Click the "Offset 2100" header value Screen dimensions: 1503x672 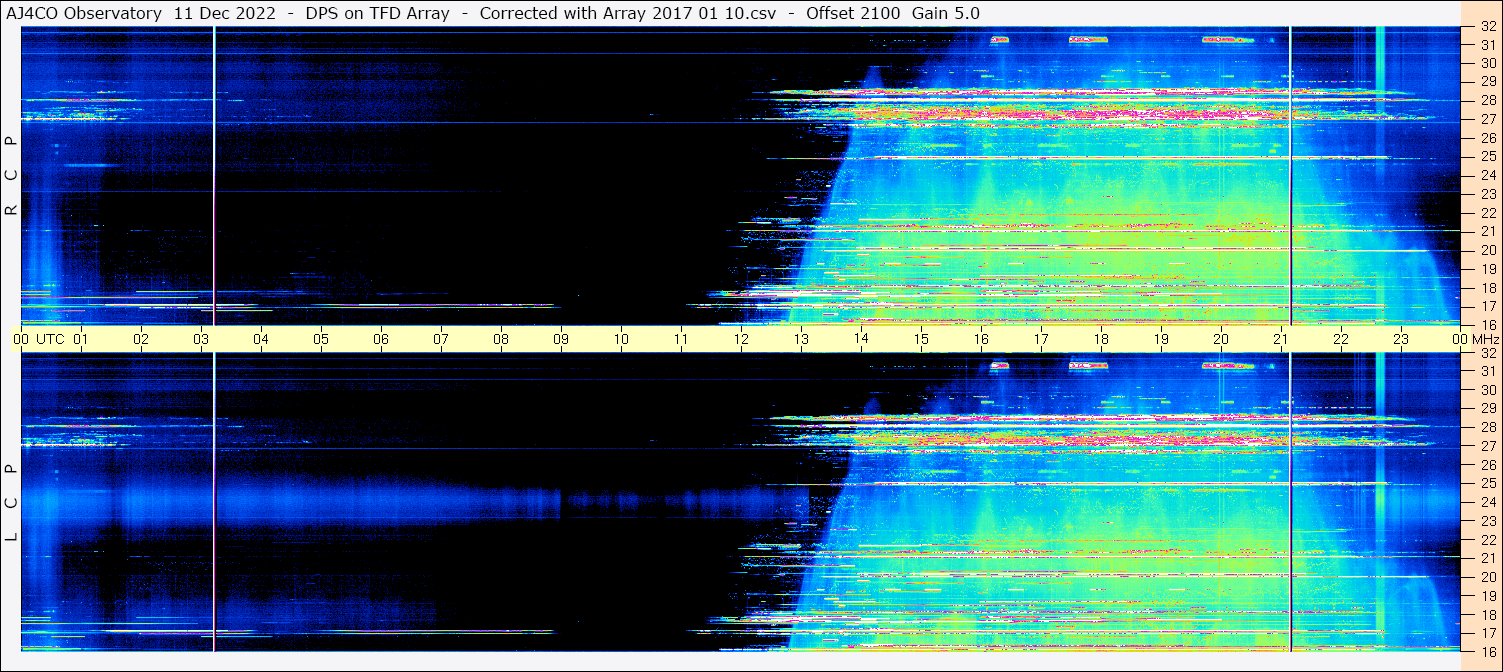[853, 13]
